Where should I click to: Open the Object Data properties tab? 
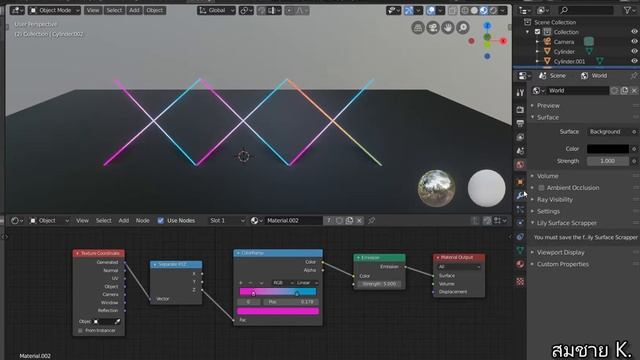coord(520,250)
